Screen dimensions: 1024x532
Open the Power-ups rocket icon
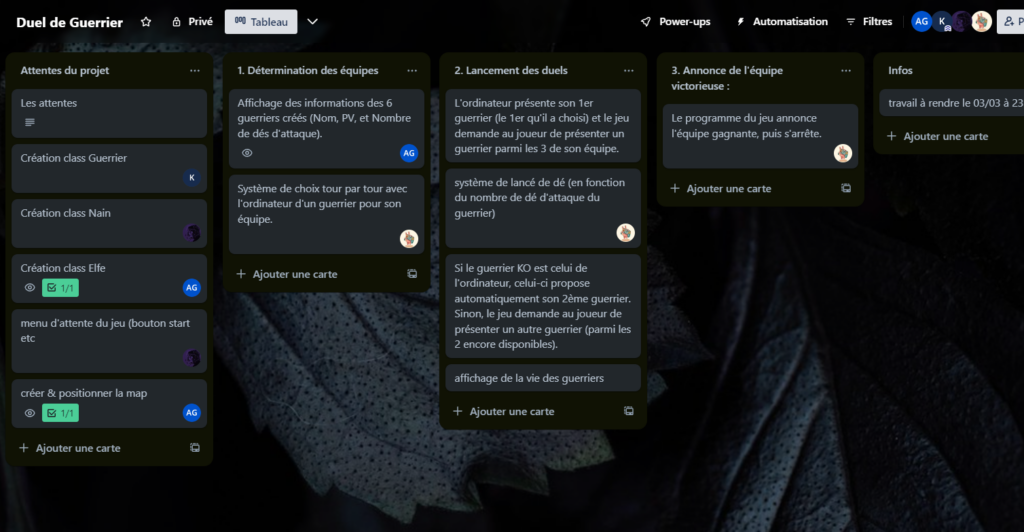pyautogui.click(x=646, y=22)
